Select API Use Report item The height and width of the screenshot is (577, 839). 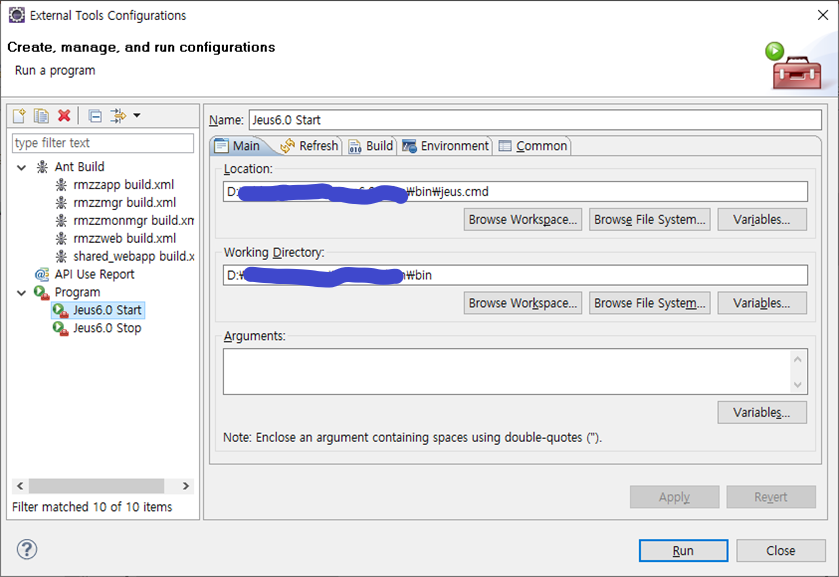coord(94,275)
